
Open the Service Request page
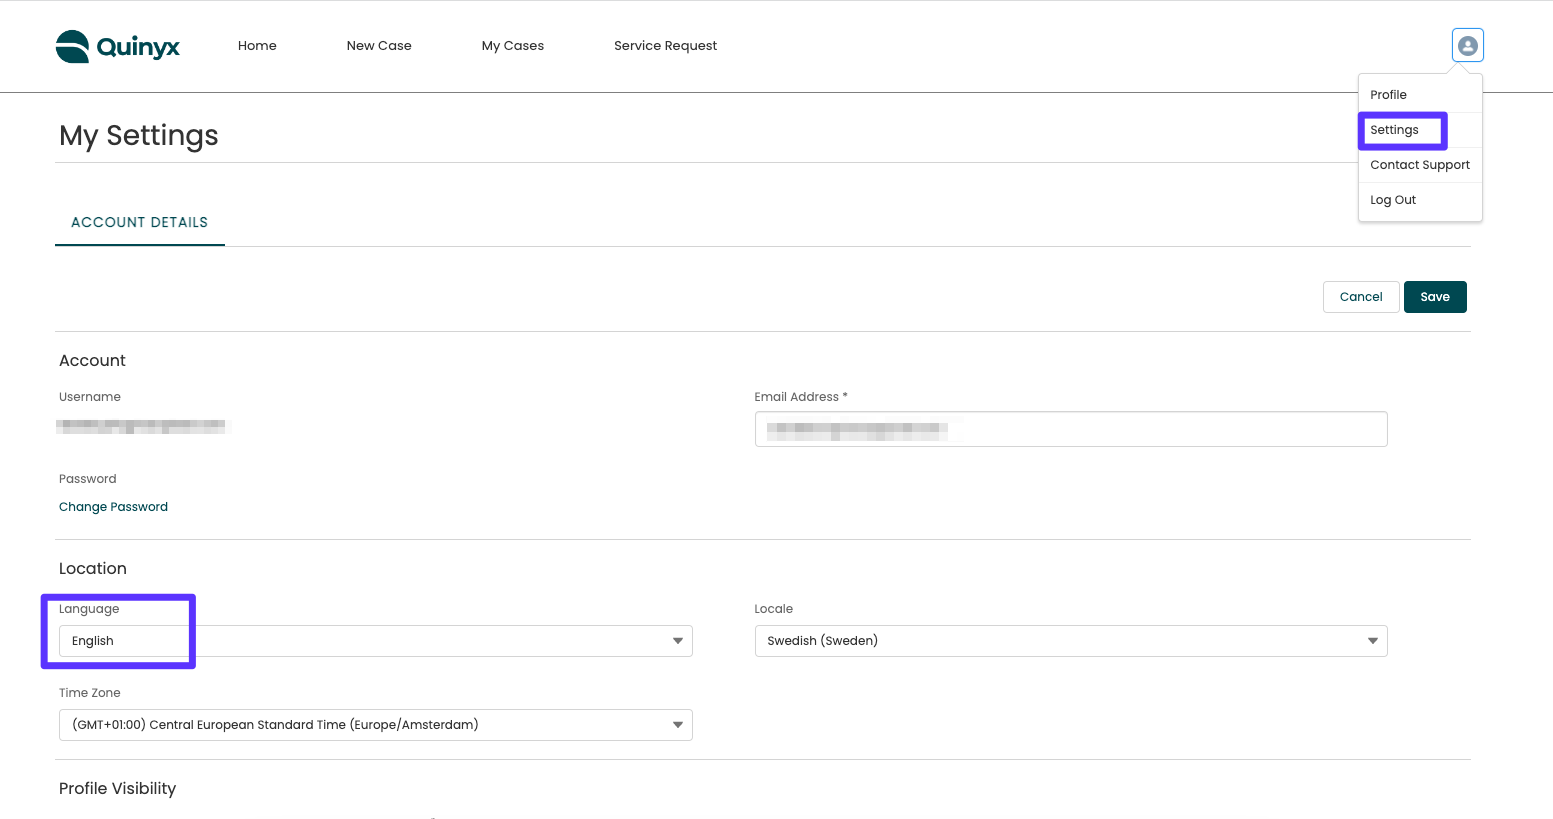(665, 46)
